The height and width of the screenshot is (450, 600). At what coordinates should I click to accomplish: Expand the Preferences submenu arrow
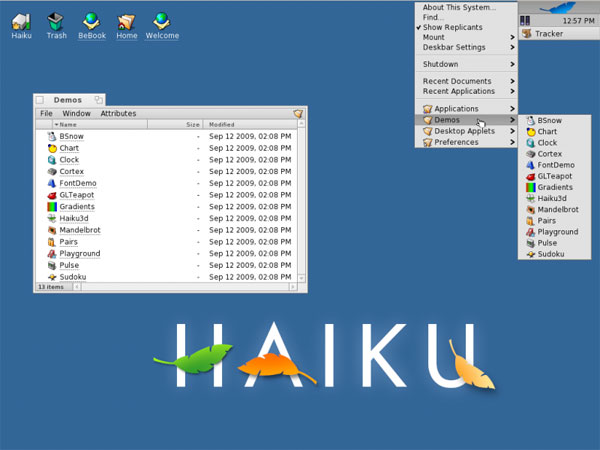click(512, 142)
